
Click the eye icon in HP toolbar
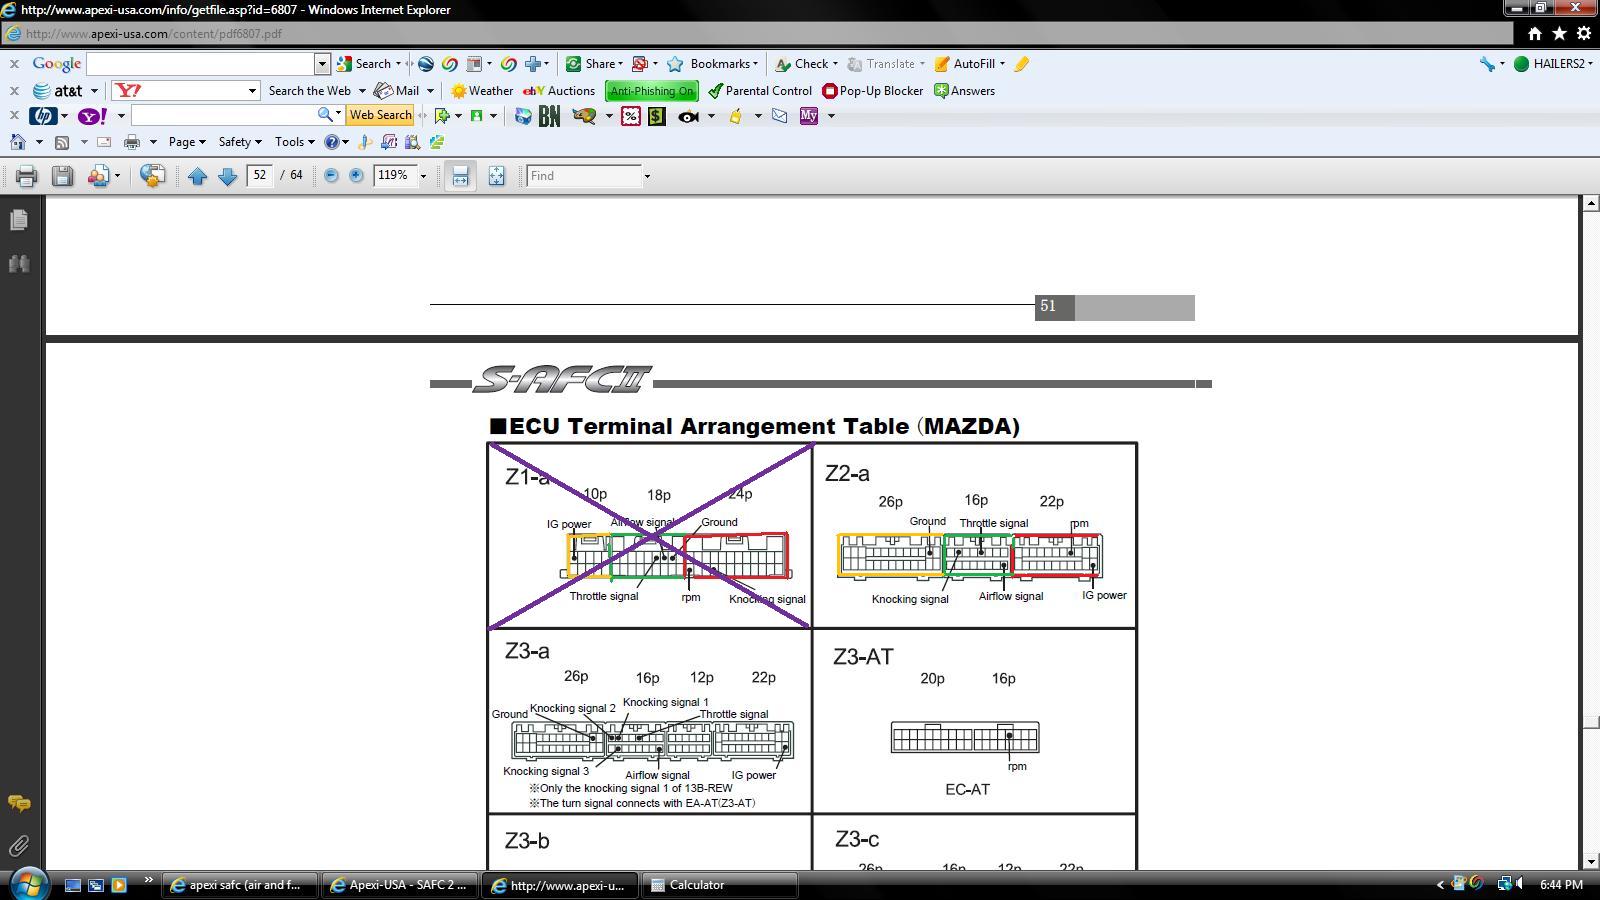coord(688,116)
